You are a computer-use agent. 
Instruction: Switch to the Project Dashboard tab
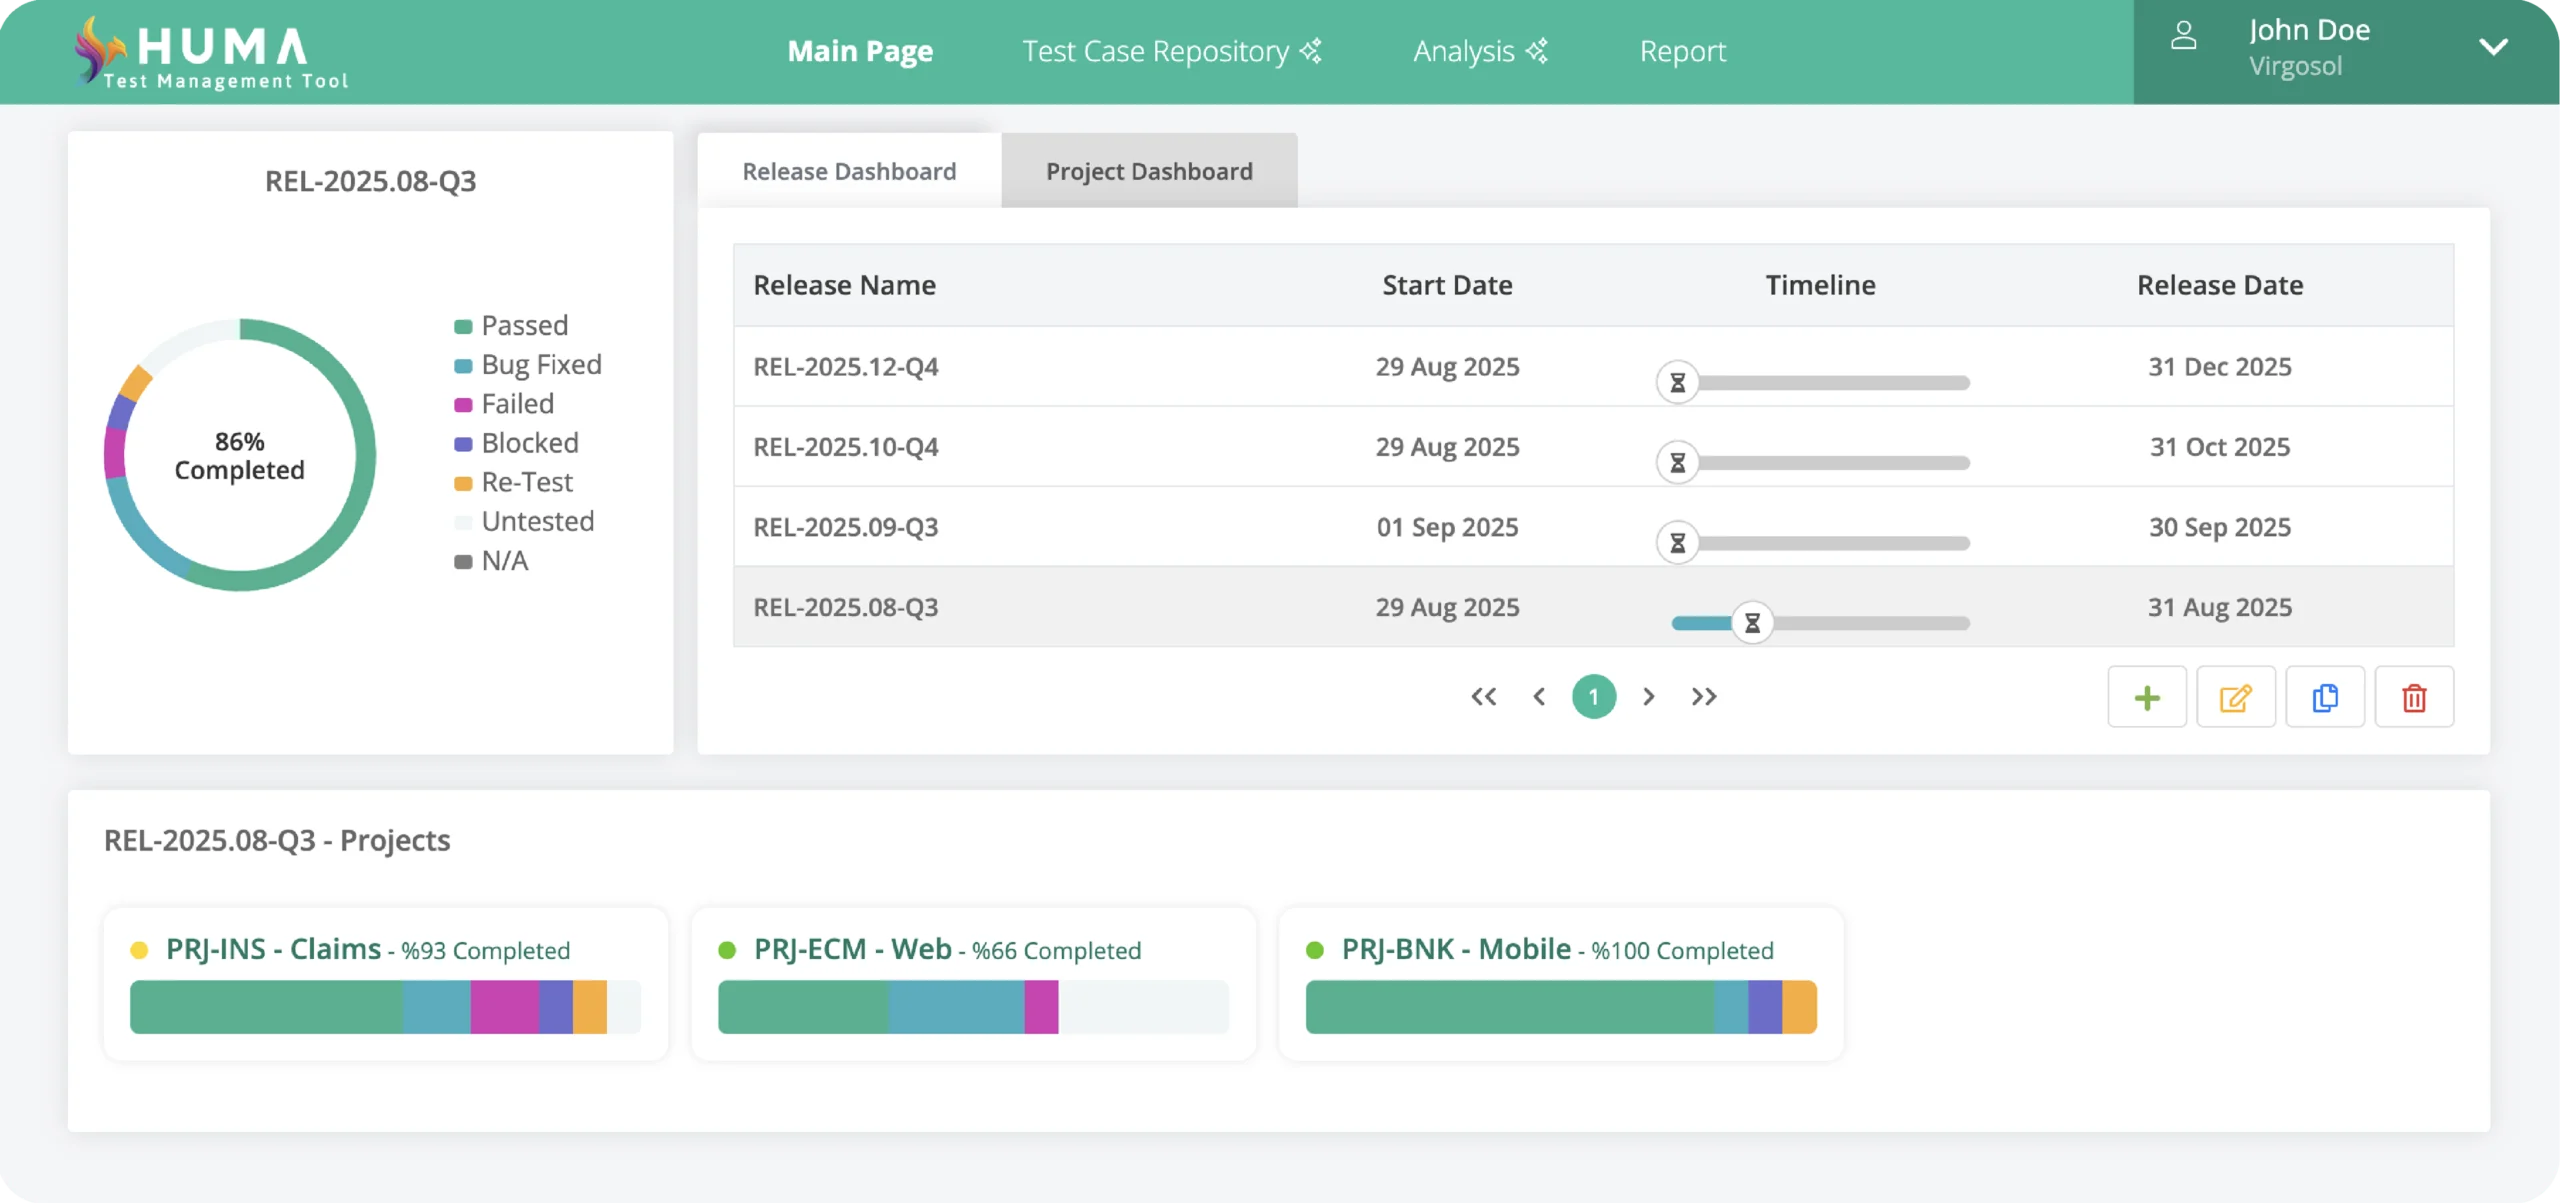pyautogui.click(x=1149, y=171)
